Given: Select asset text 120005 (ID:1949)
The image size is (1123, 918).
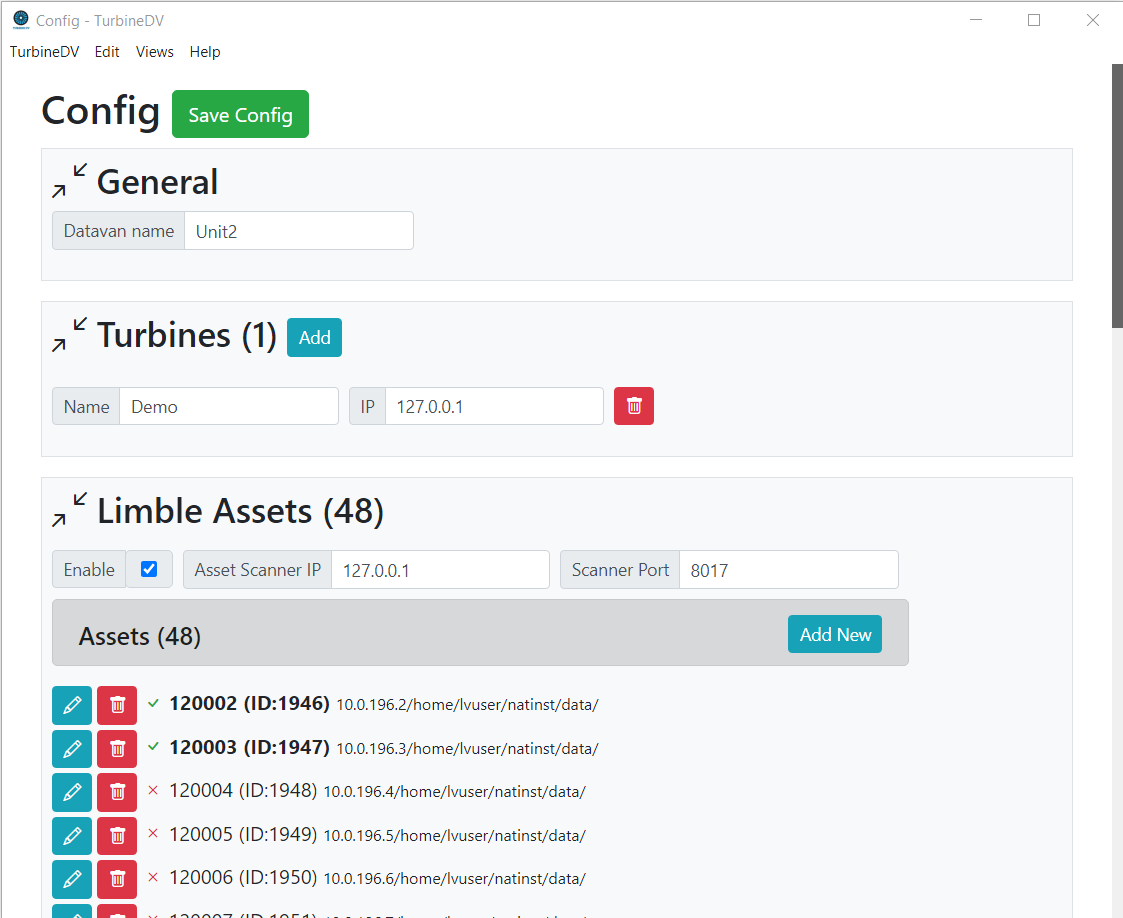Looking at the screenshot, I should (243, 834).
